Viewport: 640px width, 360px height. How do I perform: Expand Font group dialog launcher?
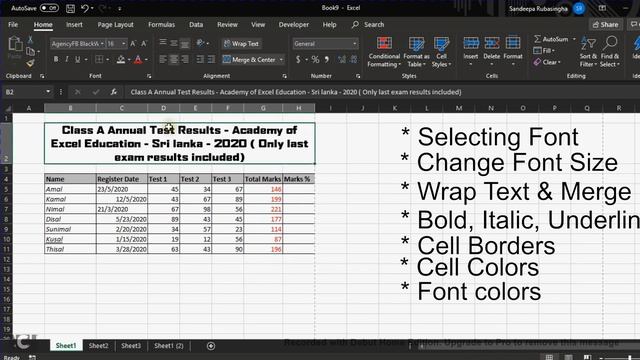click(149, 76)
